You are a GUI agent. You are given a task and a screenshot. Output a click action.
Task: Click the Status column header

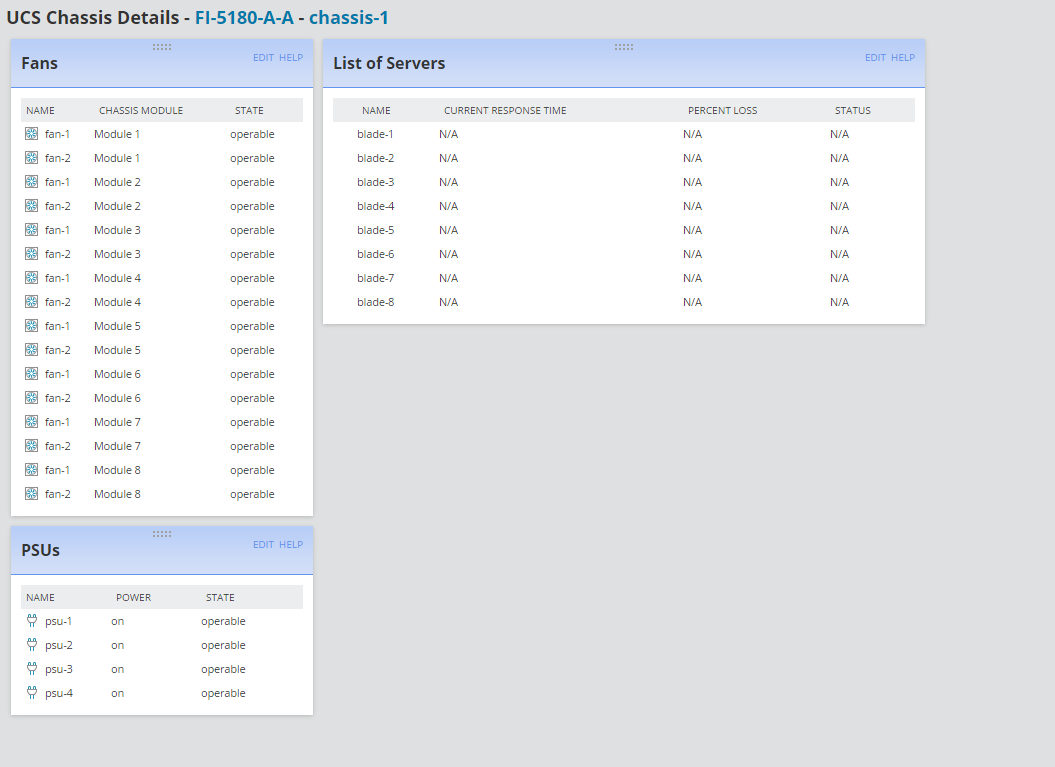click(852, 110)
